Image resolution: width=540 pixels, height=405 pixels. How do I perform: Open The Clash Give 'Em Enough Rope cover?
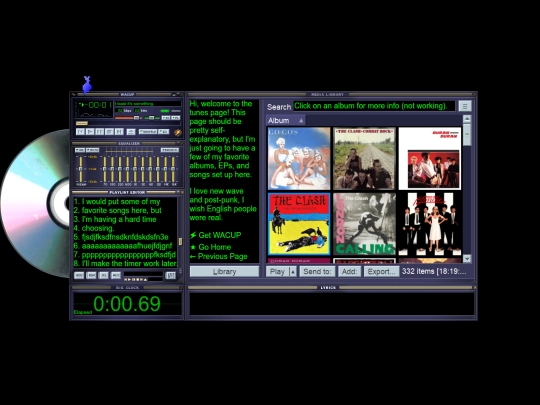[299, 224]
